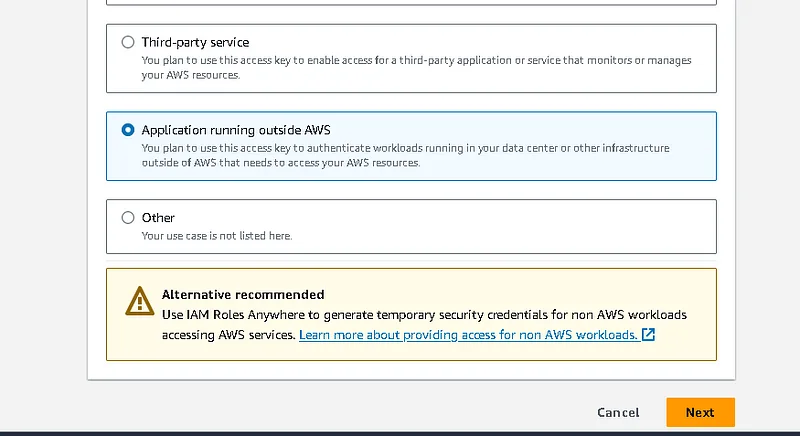
Task: Click the warning triangle icon
Action: point(139,302)
